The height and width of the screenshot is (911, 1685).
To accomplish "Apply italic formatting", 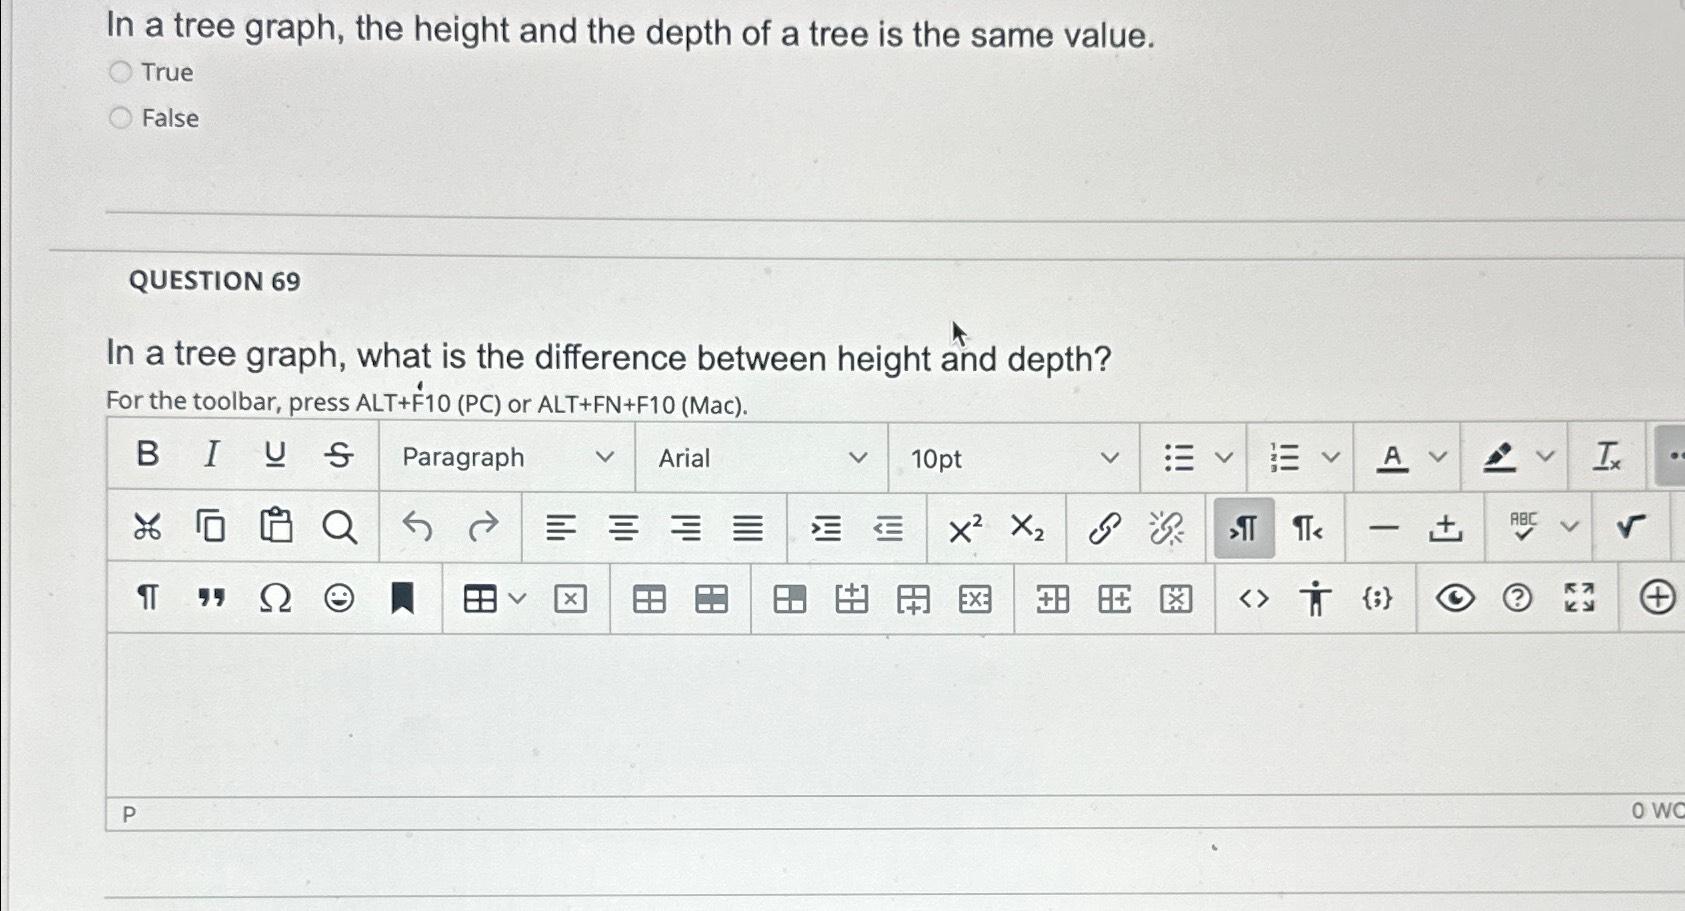I will (211, 455).
